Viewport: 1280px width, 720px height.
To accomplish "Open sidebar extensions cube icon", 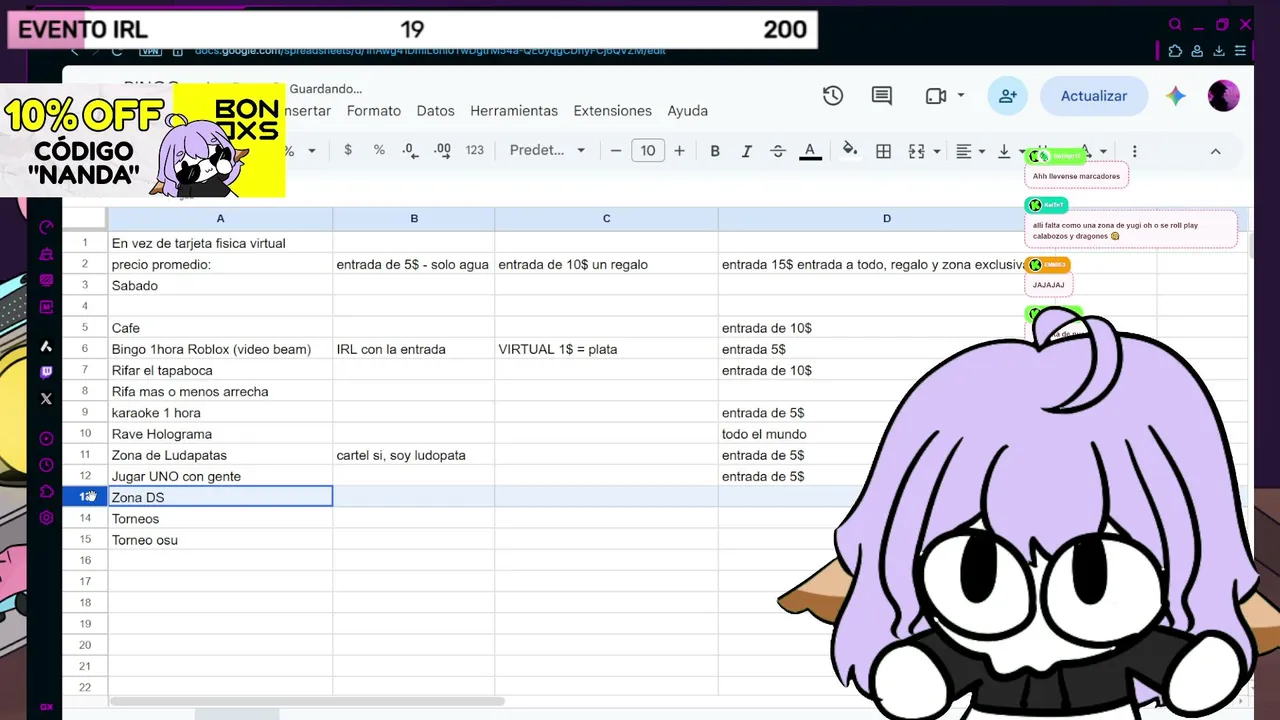I will point(46,491).
